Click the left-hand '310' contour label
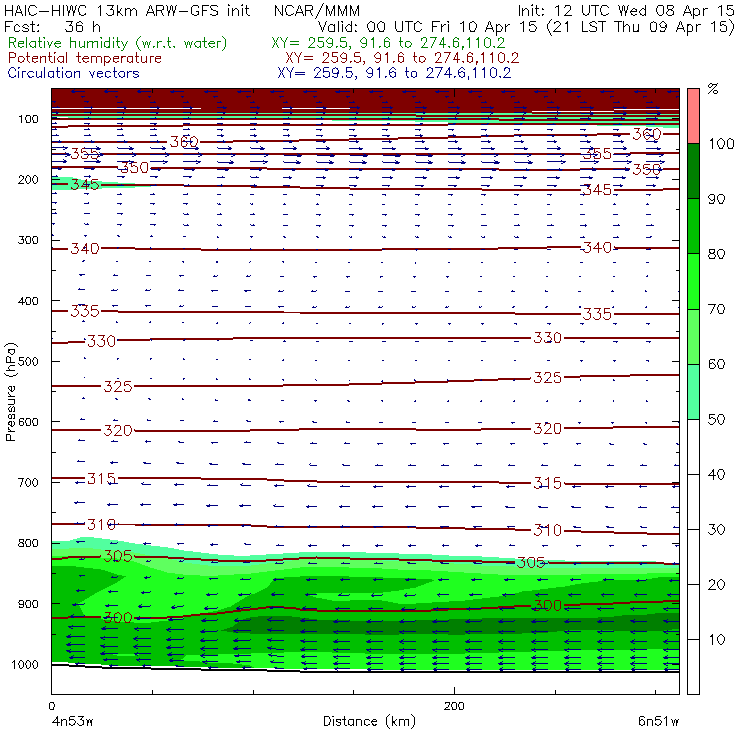This screenshot has height=740, width=740. click(101, 525)
